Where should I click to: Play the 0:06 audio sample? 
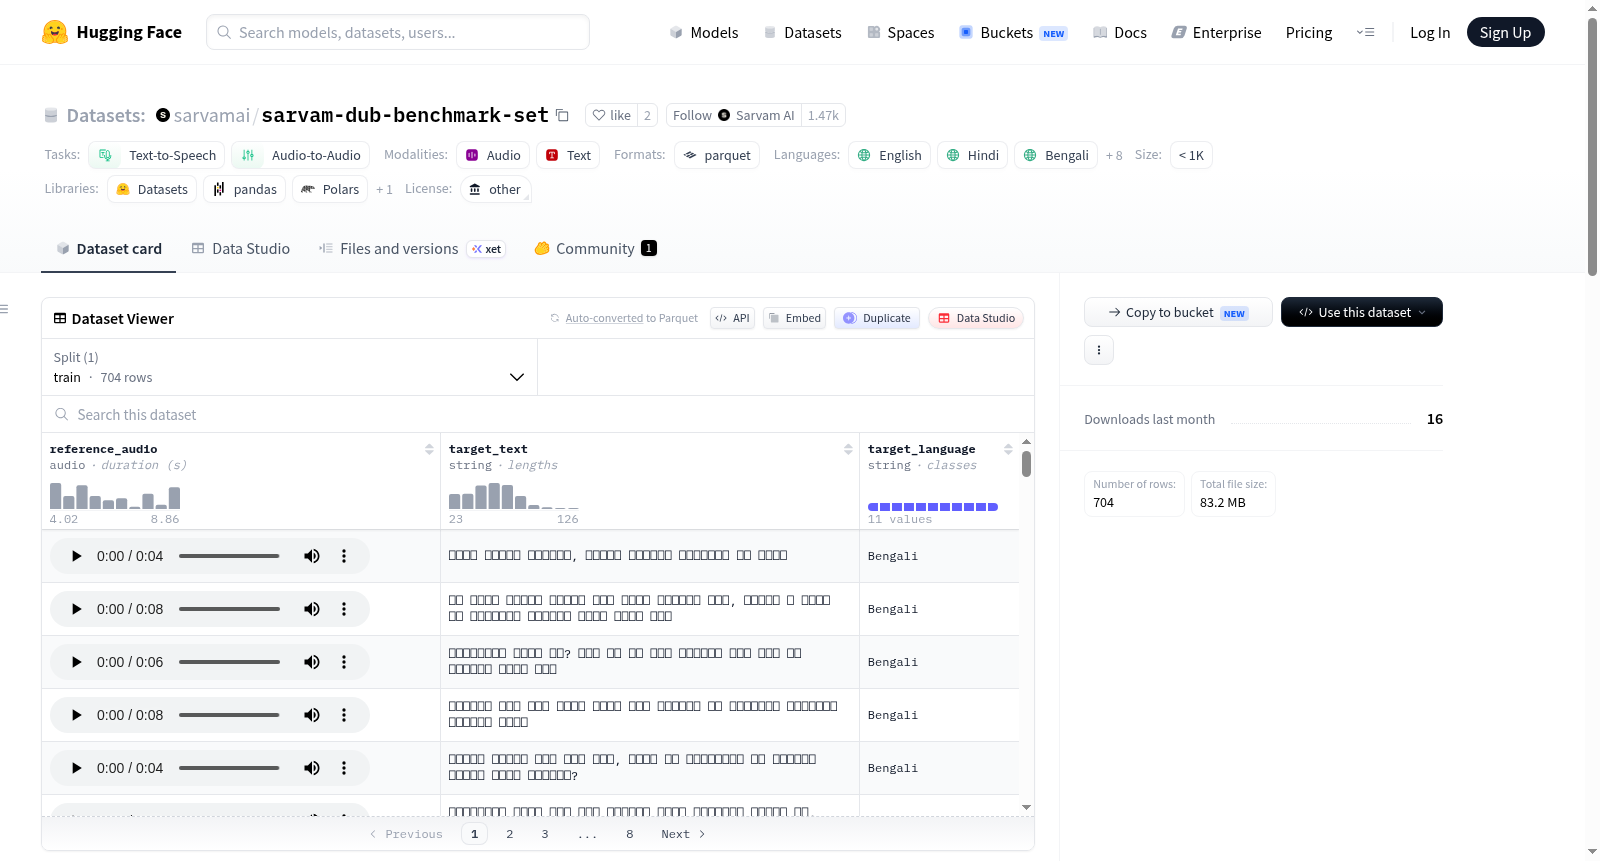click(76, 662)
